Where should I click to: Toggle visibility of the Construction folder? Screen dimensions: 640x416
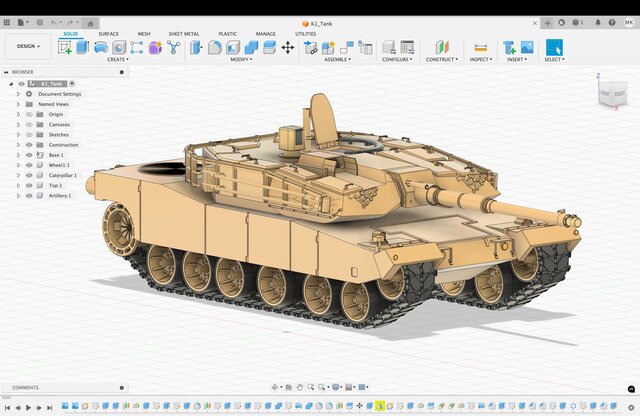click(29, 145)
